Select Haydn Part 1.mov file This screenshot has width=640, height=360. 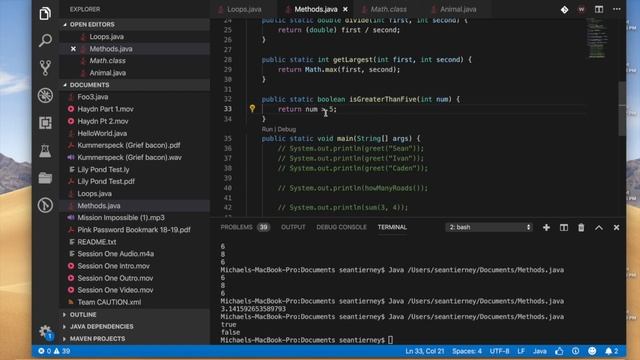pos(134,109)
